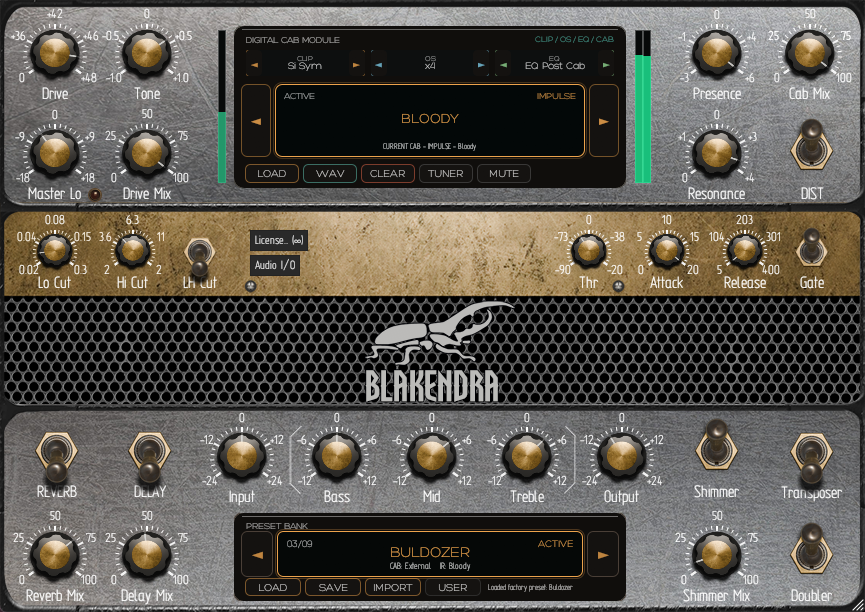Screen dimensions: 865x612
Task: Click the Drive Mix knob
Action: tap(147, 152)
